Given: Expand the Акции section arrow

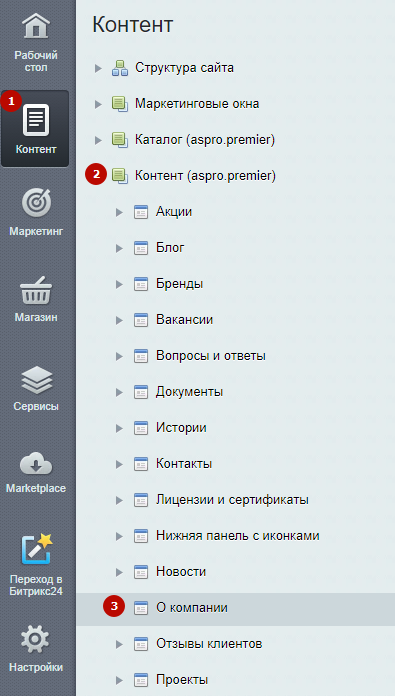Looking at the screenshot, I should tap(119, 212).
